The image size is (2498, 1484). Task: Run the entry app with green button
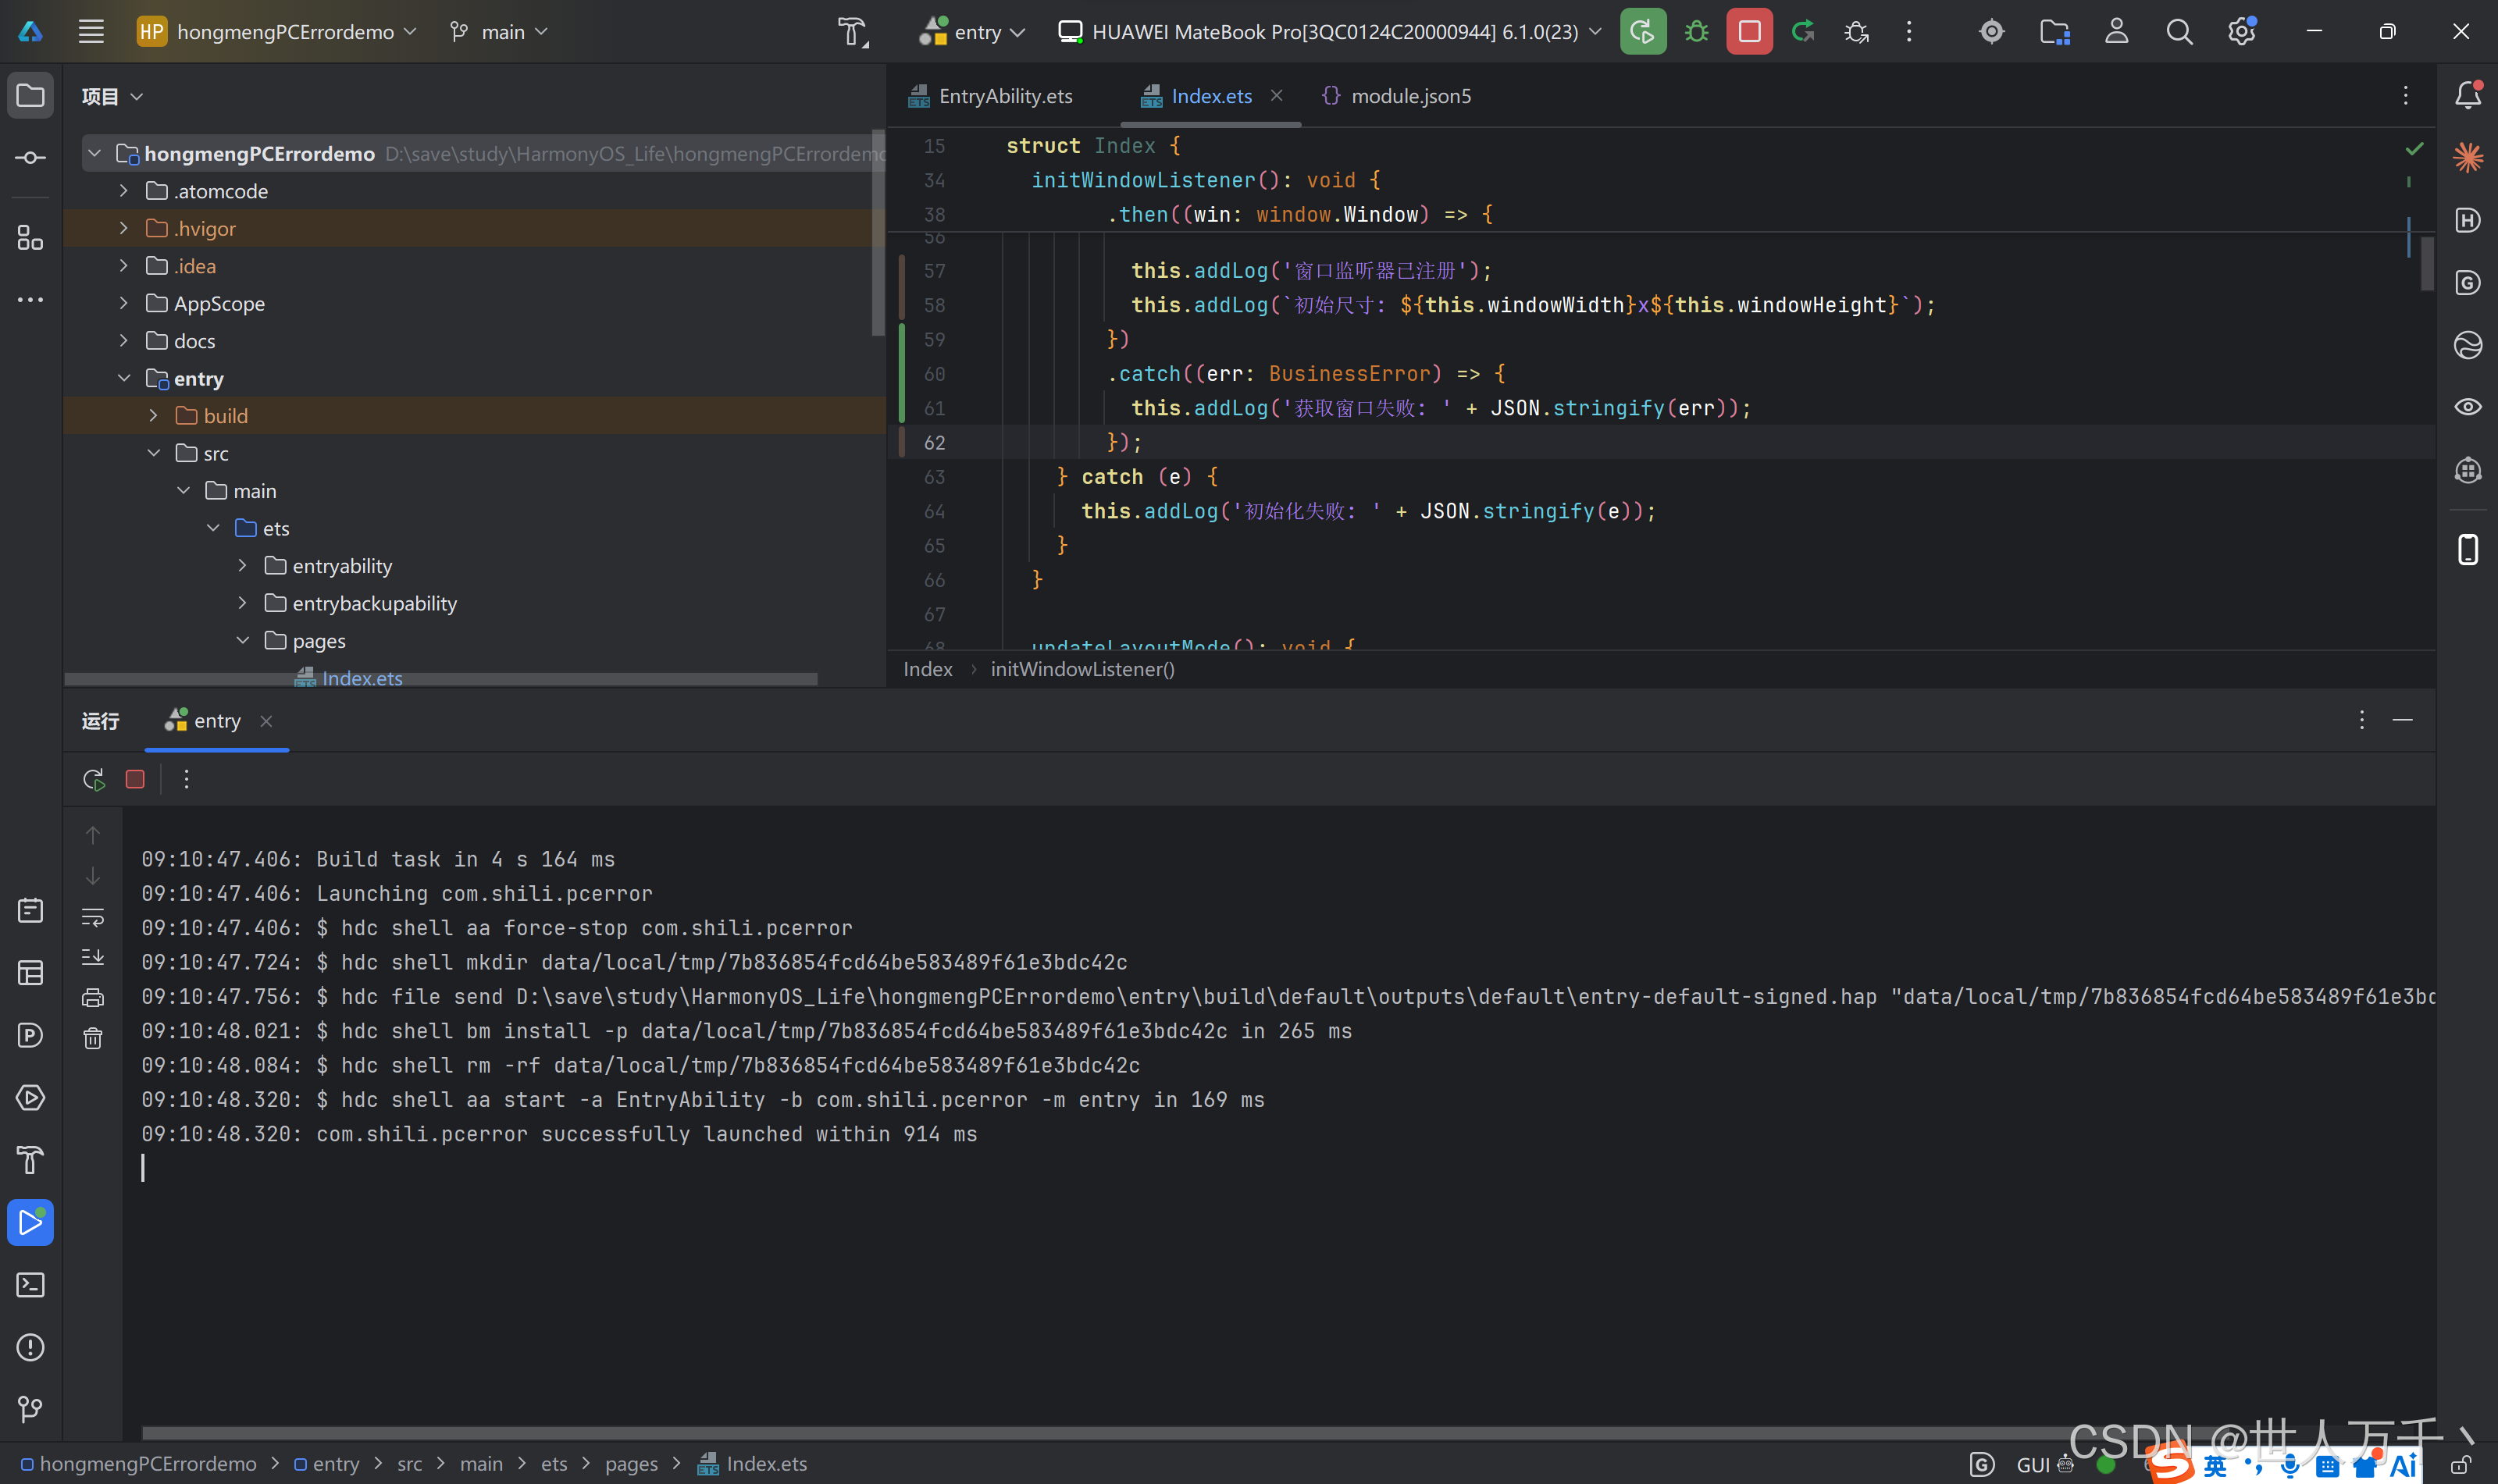[x=1642, y=31]
